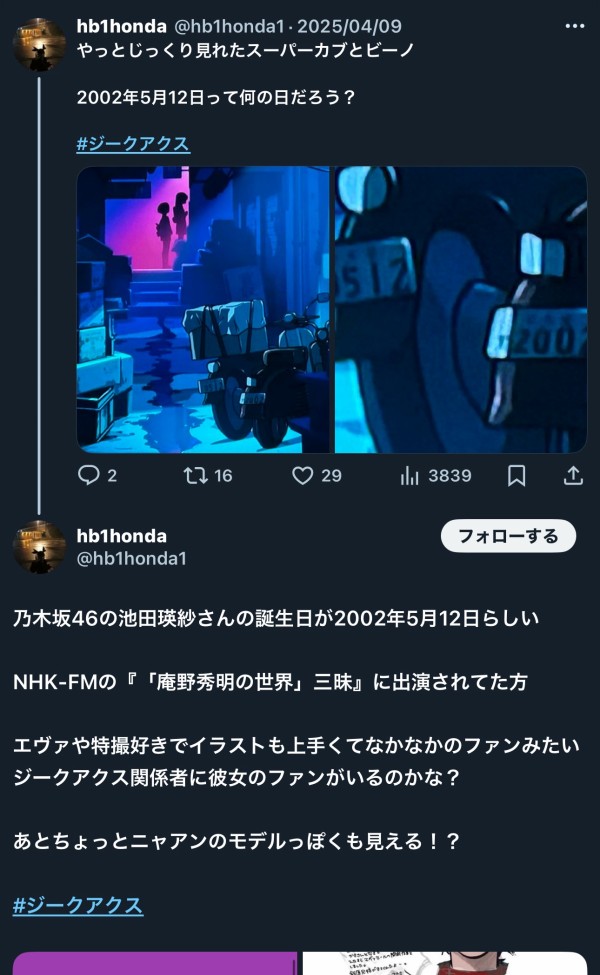Tap the reply comment bubble icon
This screenshot has width=600, height=975.
pyautogui.click(x=88, y=476)
